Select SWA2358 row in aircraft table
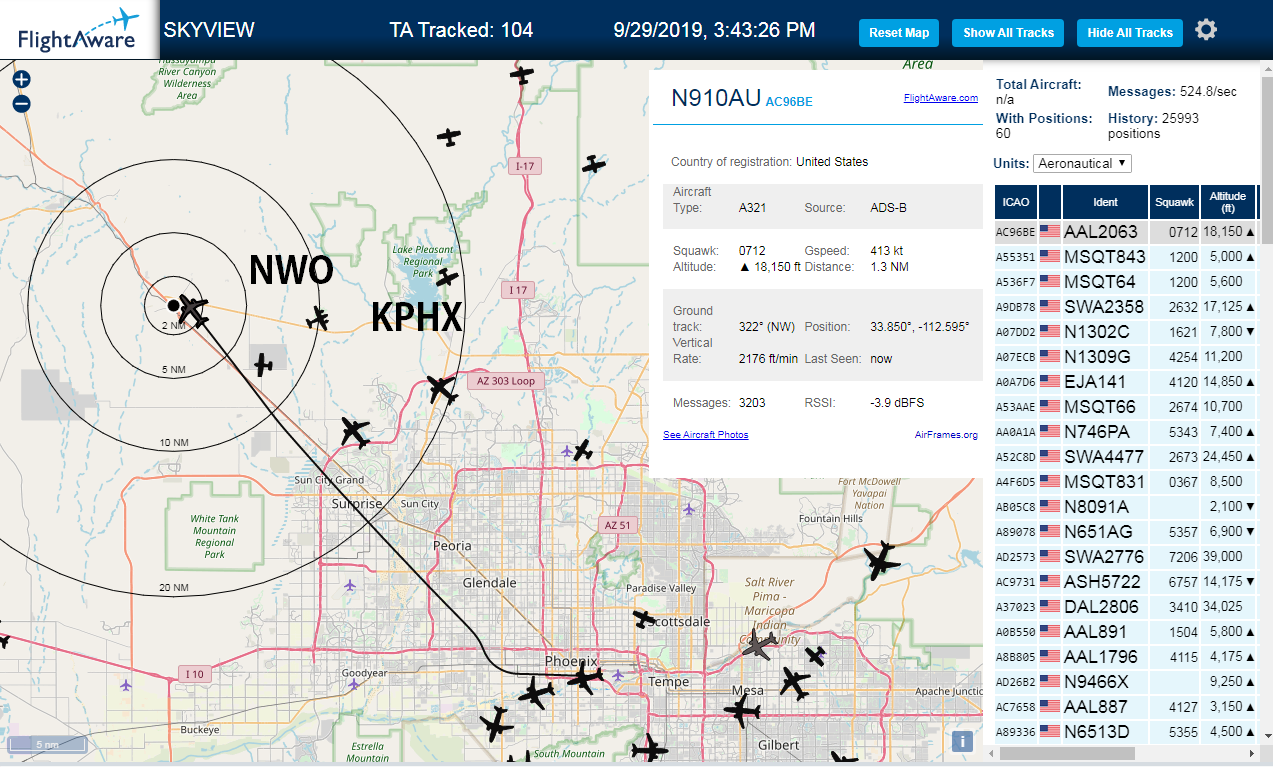The width and height of the screenshot is (1273, 767). 1125,306
